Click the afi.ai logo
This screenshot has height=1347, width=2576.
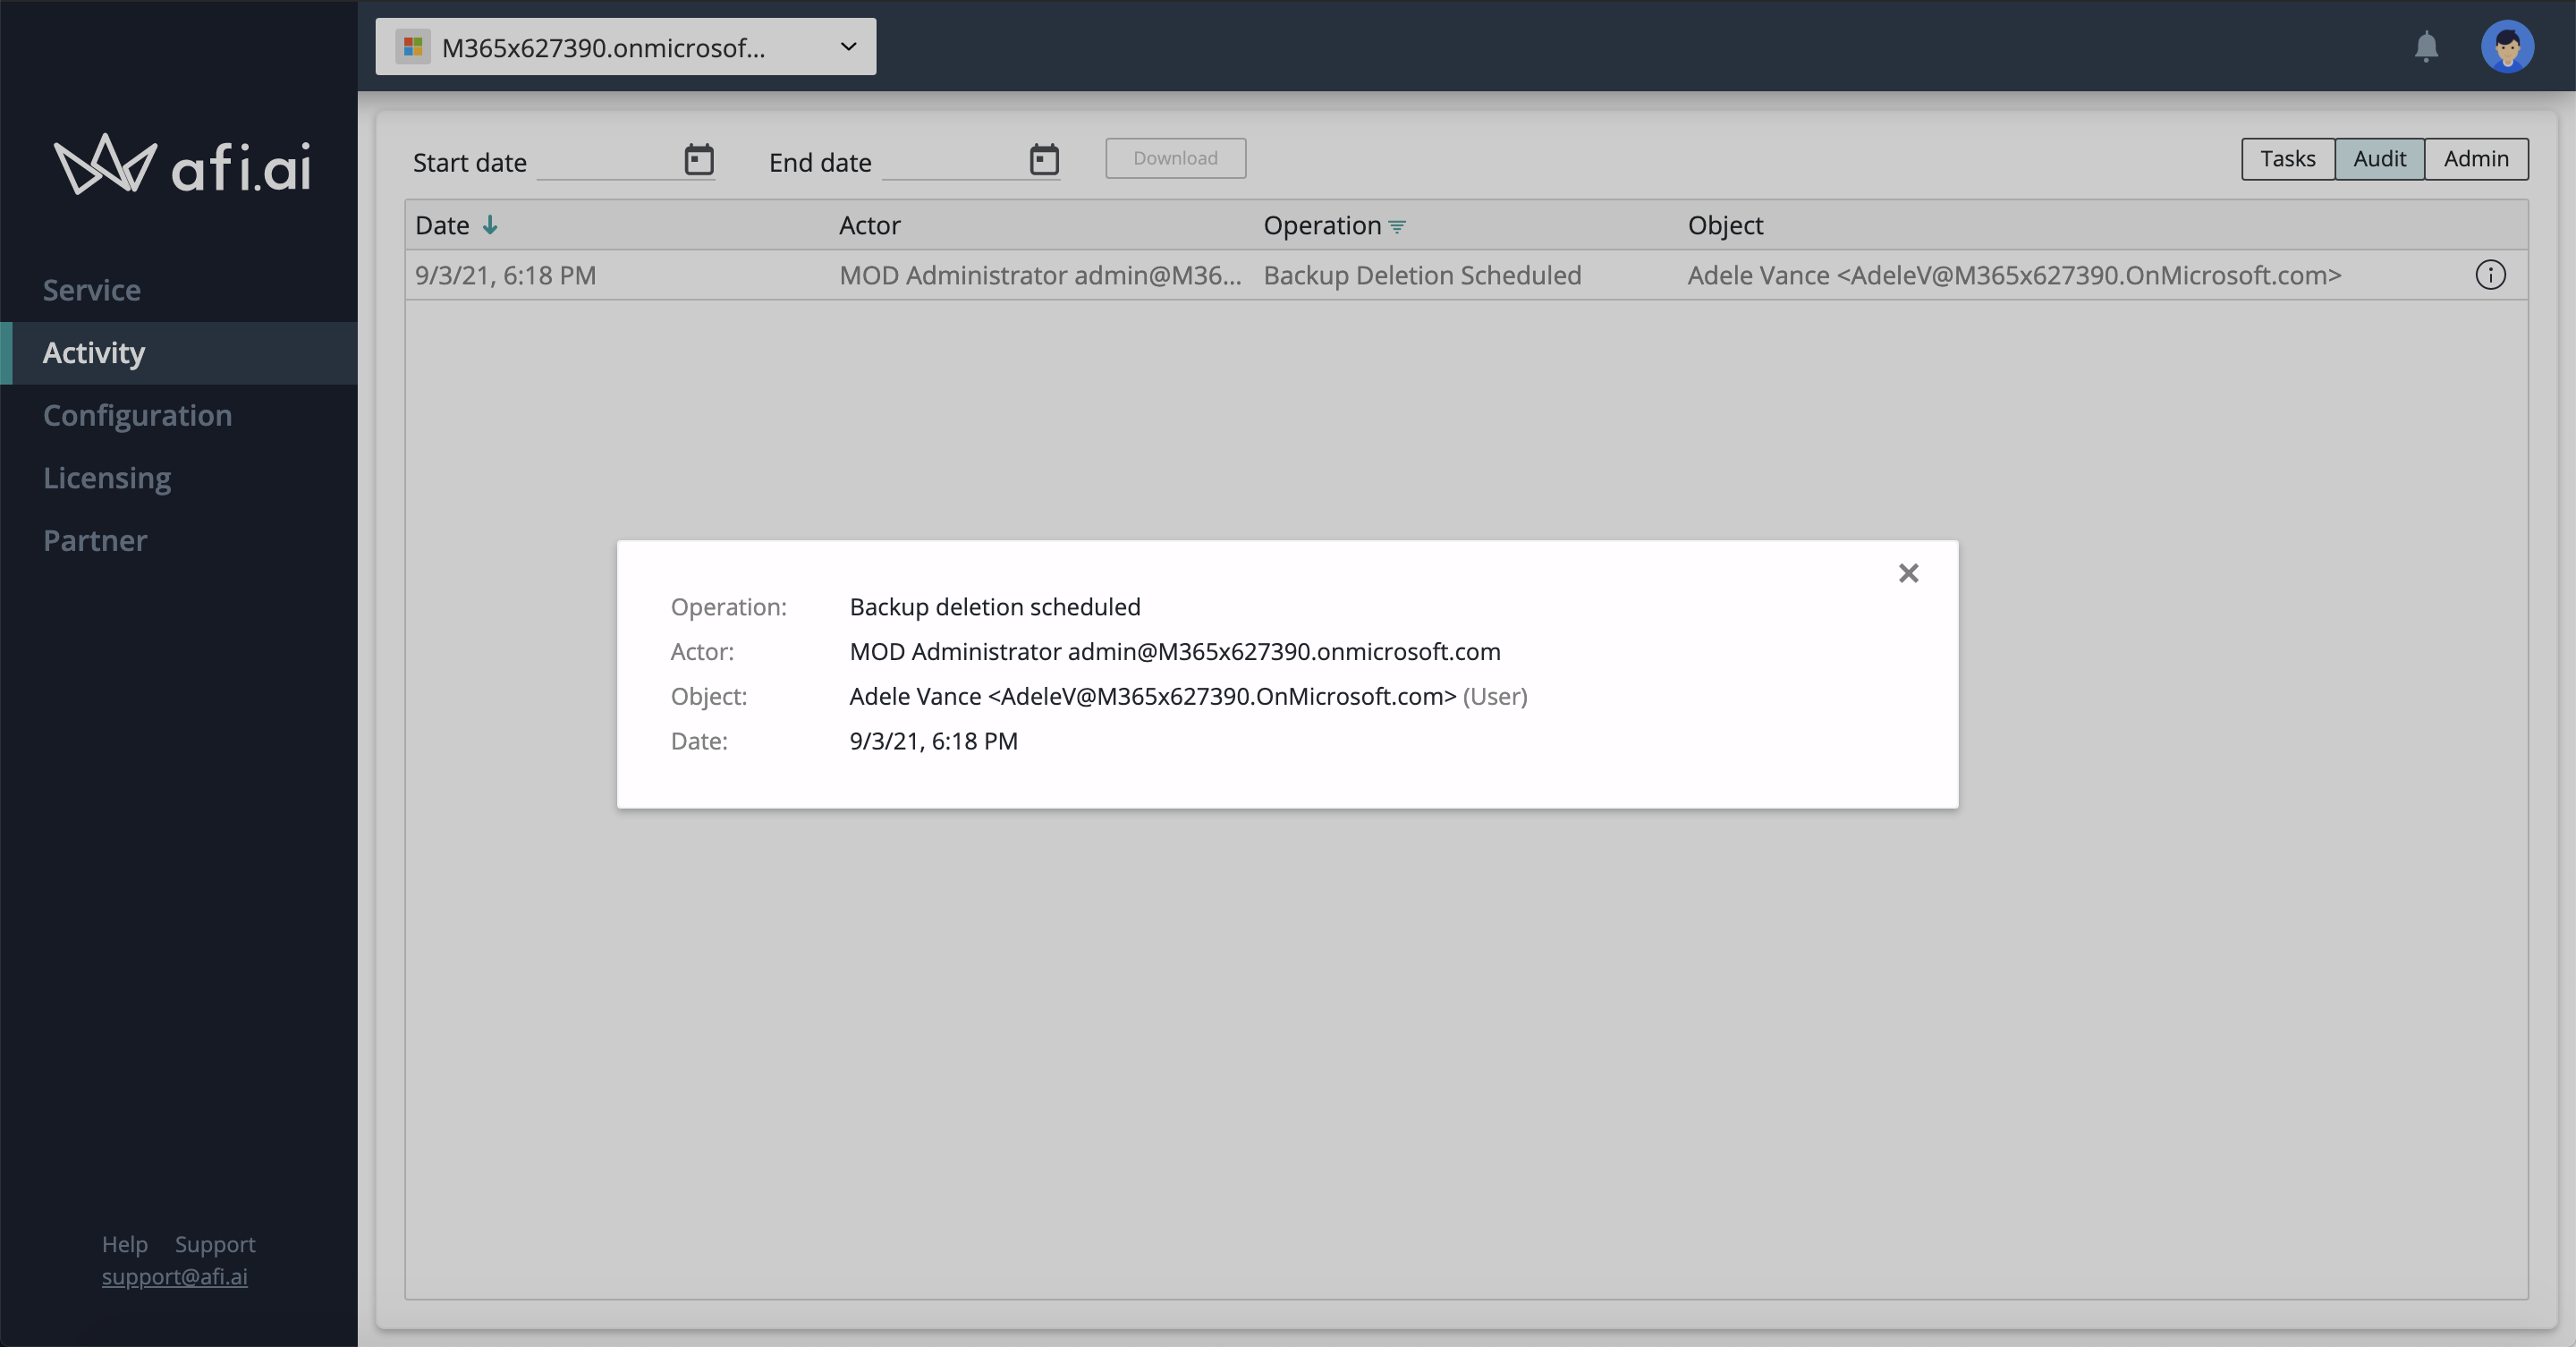182,164
